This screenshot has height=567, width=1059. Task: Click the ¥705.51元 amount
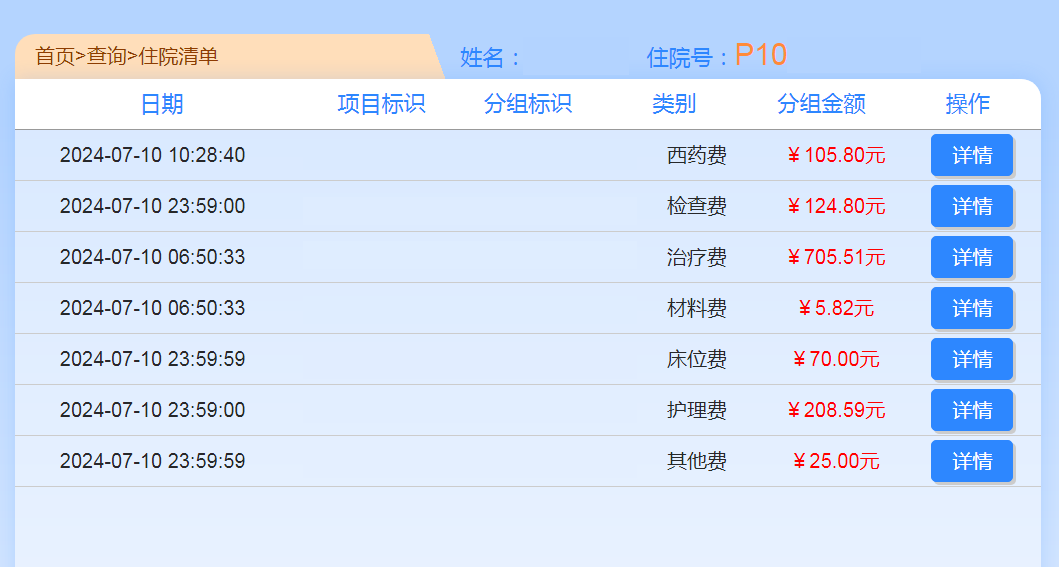coord(836,257)
